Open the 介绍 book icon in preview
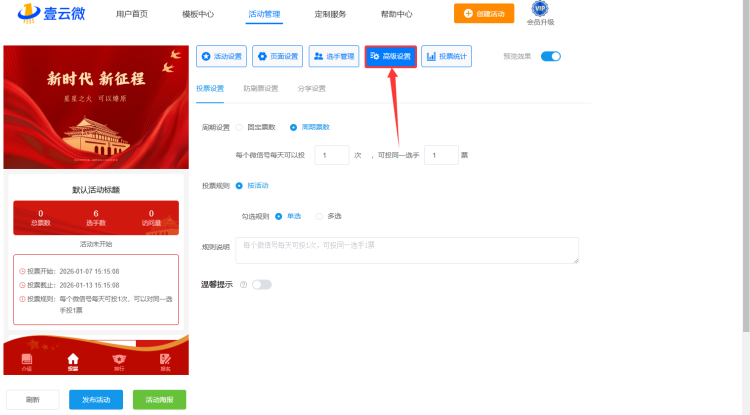This screenshot has width=750, height=415. (x=26, y=359)
